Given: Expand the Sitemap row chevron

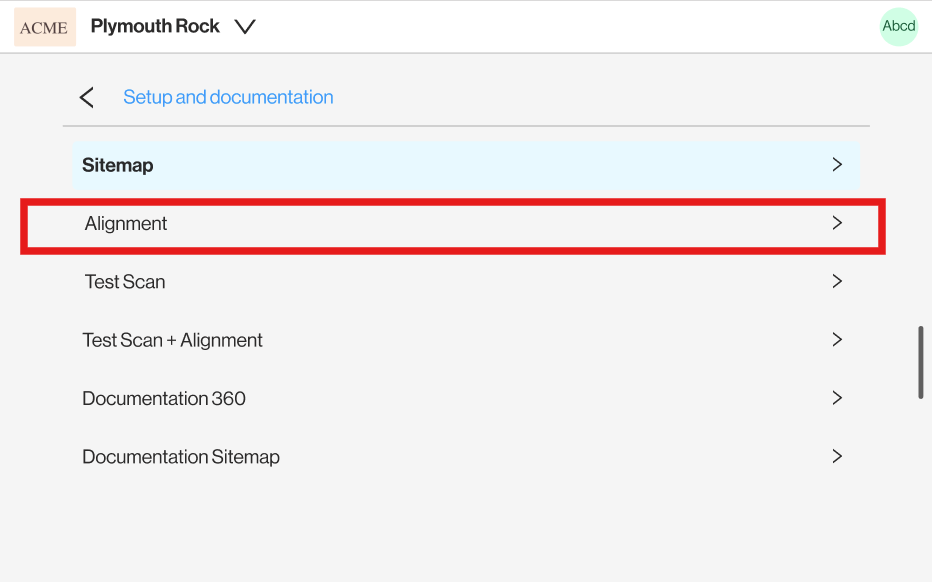Looking at the screenshot, I should tap(837, 165).
